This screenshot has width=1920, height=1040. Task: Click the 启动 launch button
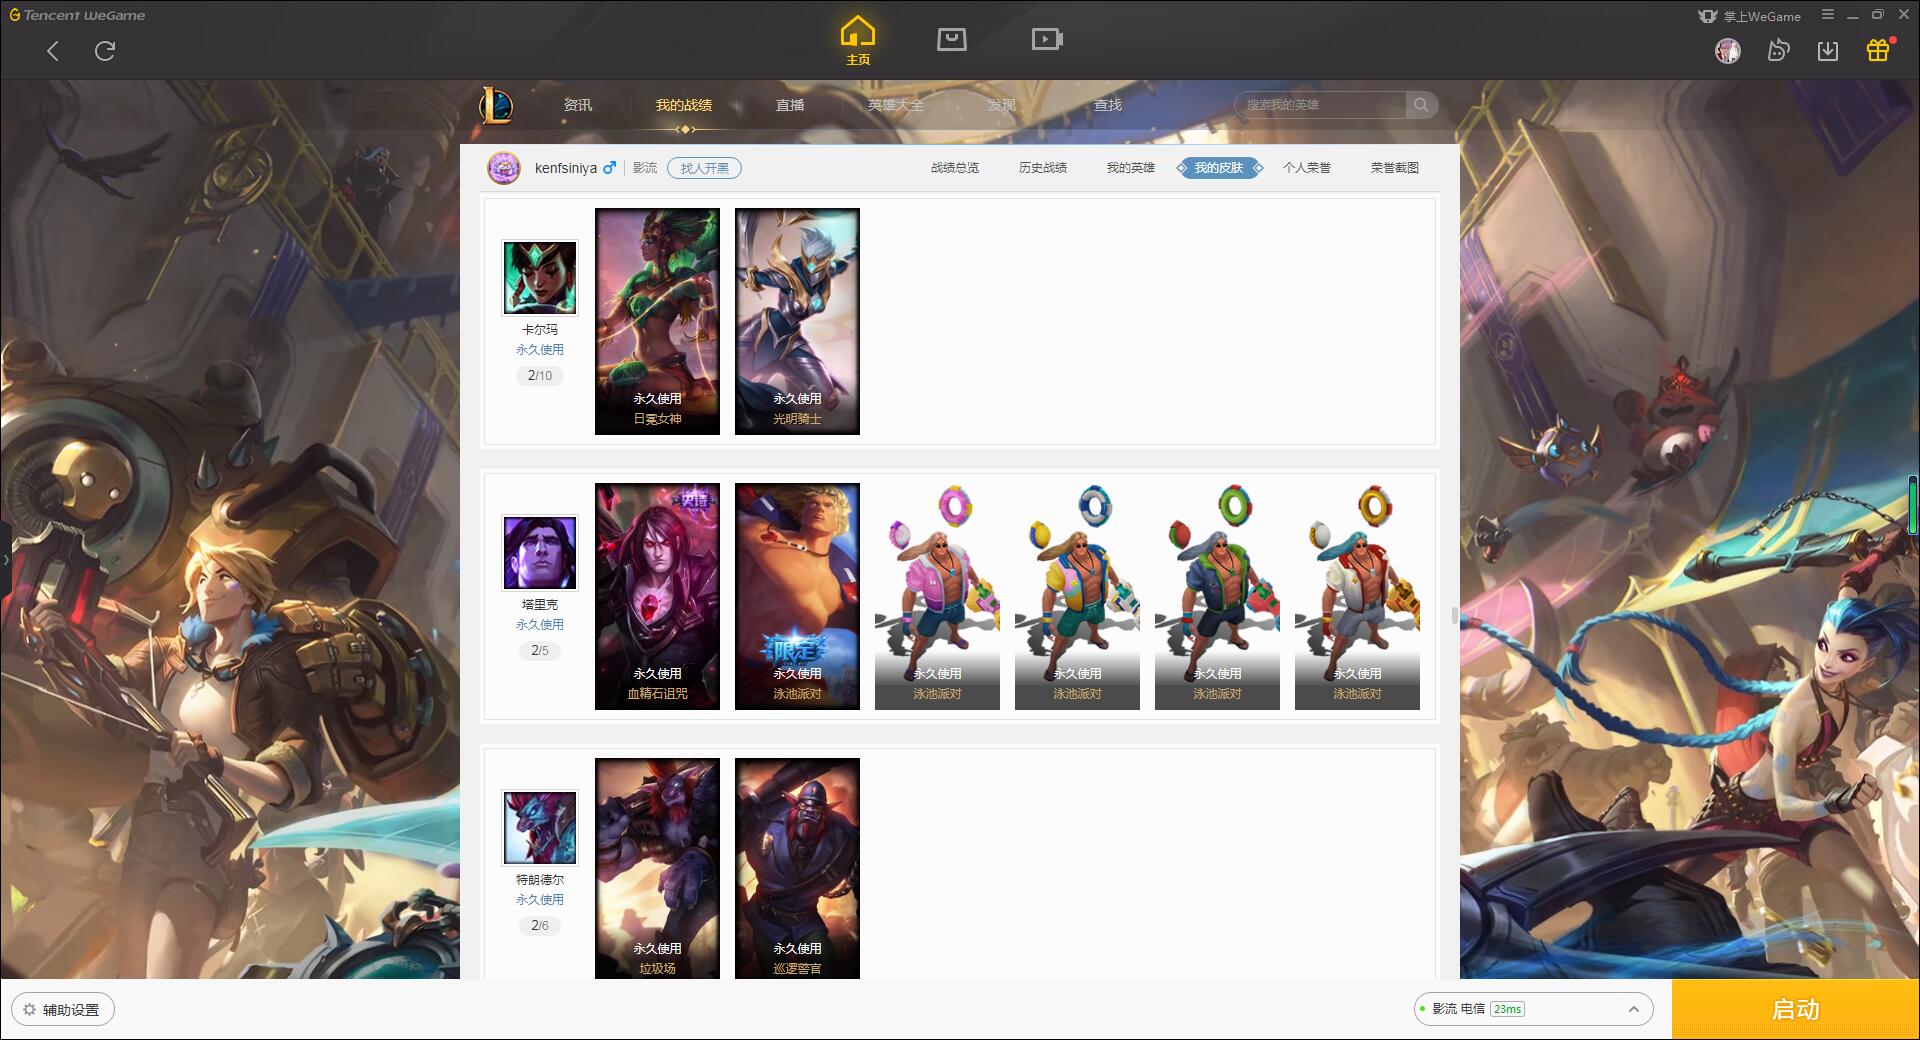(x=1795, y=1009)
